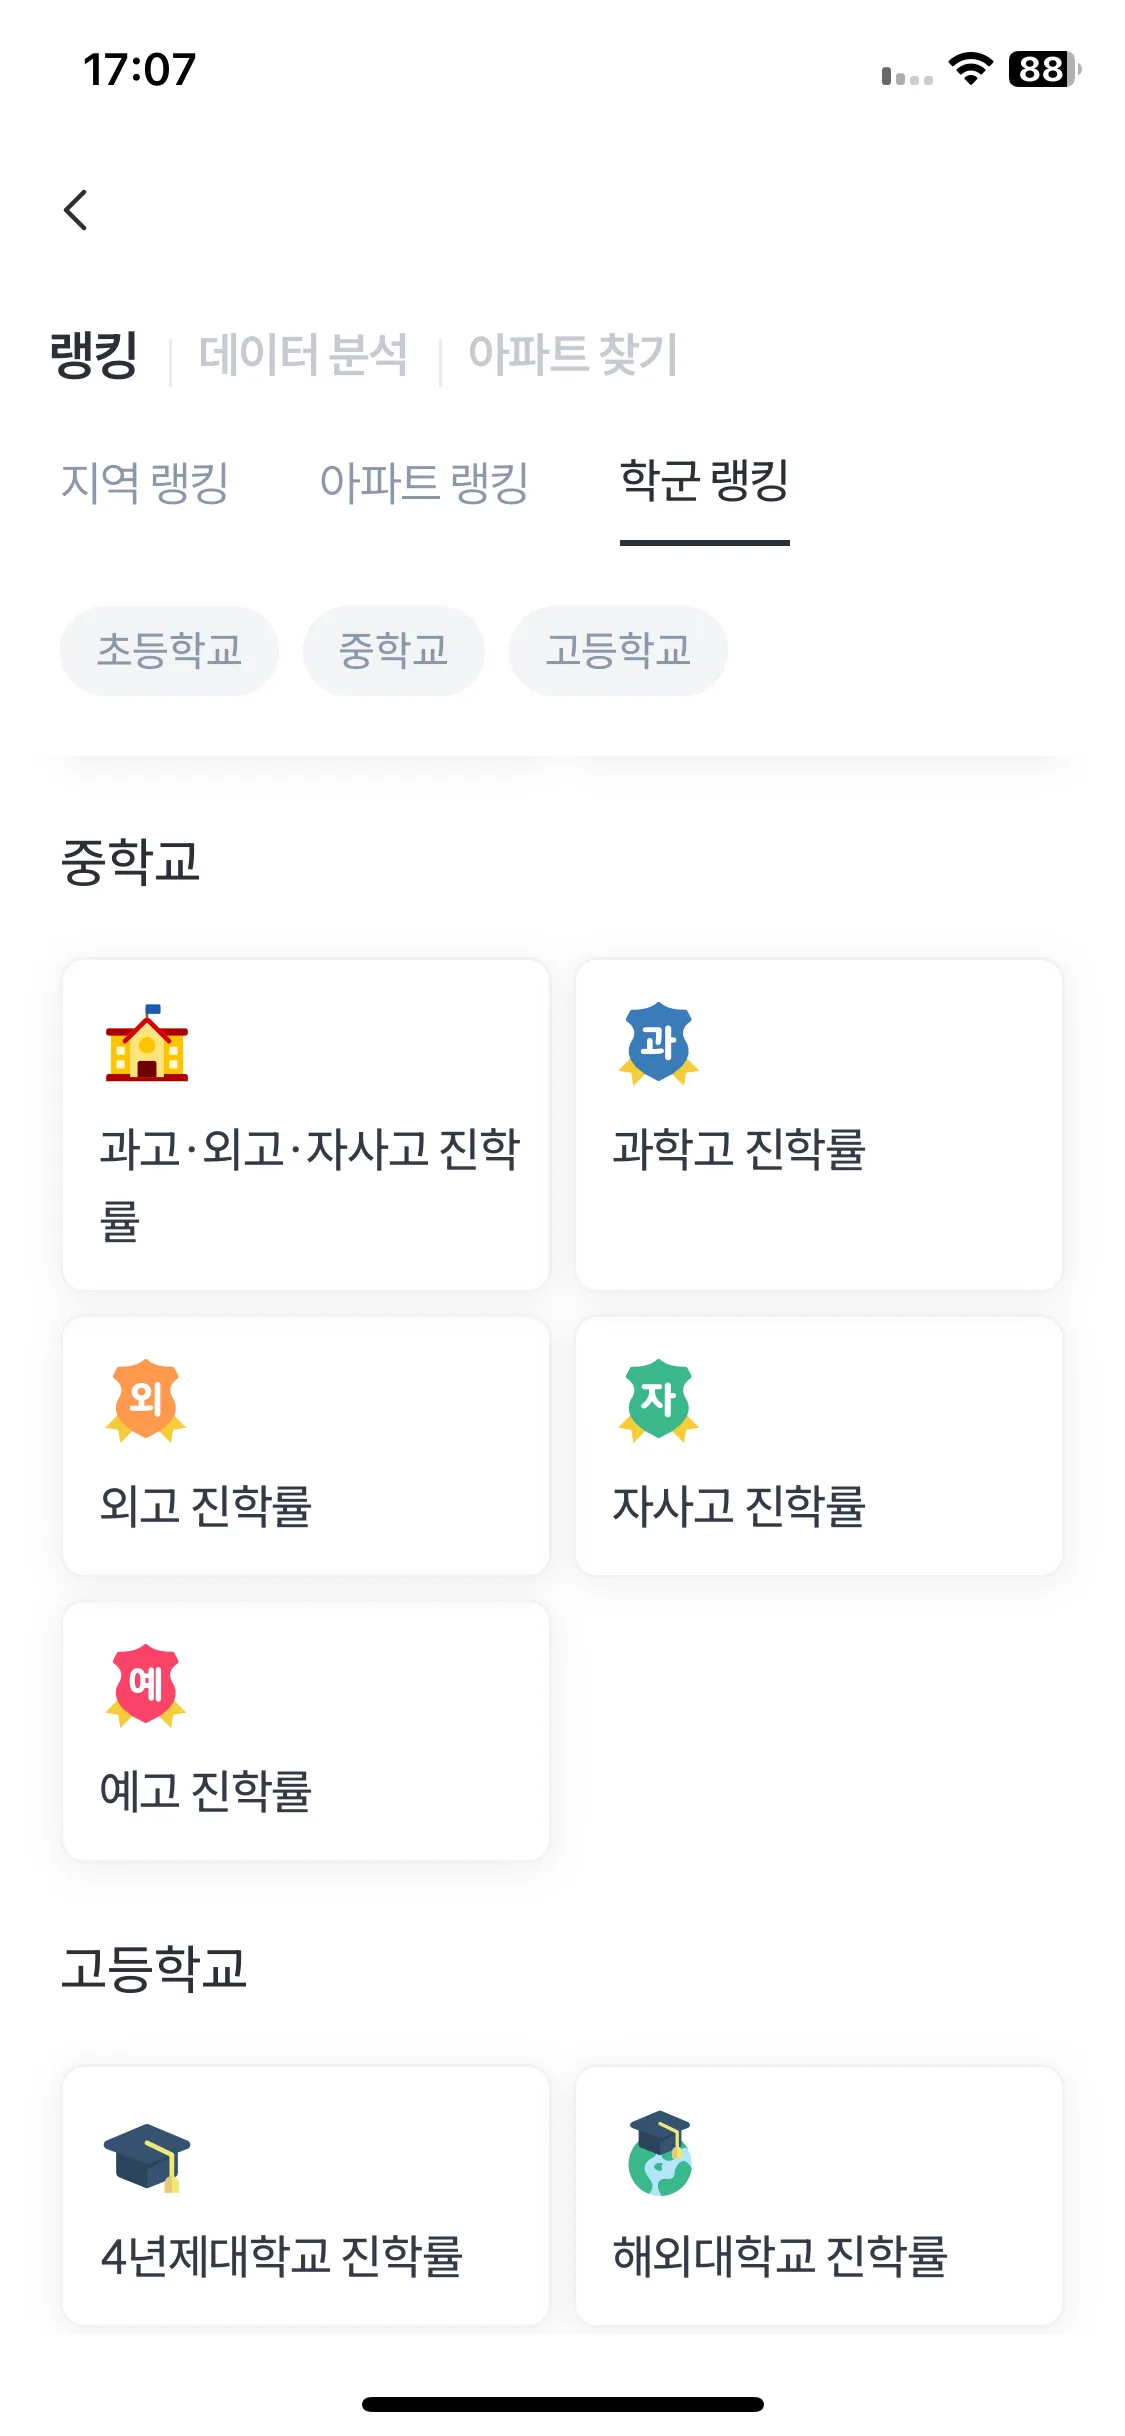Tap the orange 외 badge icon

(146, 1400)
